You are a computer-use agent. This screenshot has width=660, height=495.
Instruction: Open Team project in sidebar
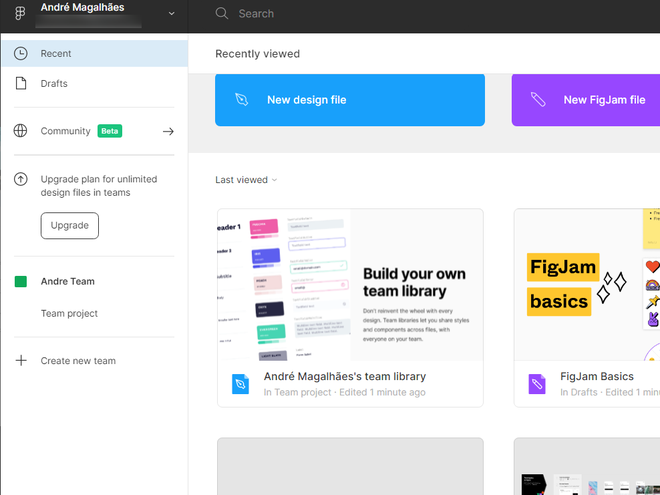click(69, 313)
